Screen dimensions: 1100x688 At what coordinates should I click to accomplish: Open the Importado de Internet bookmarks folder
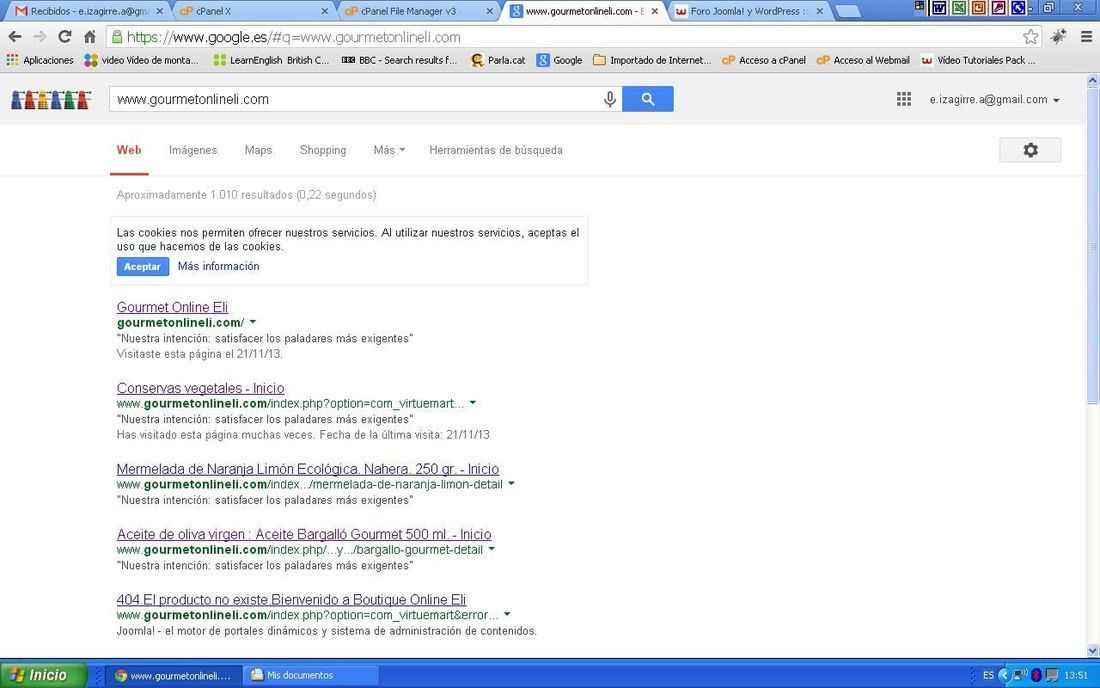coord(652,60)
